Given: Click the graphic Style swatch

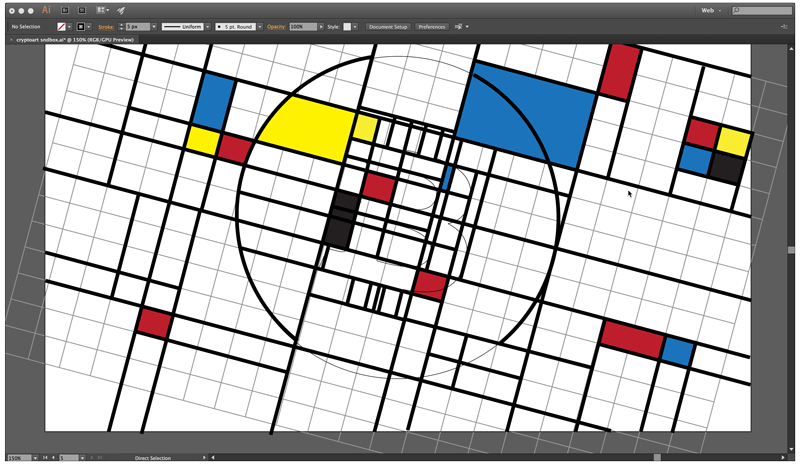Looking at the screenshot, I should 347,27.
